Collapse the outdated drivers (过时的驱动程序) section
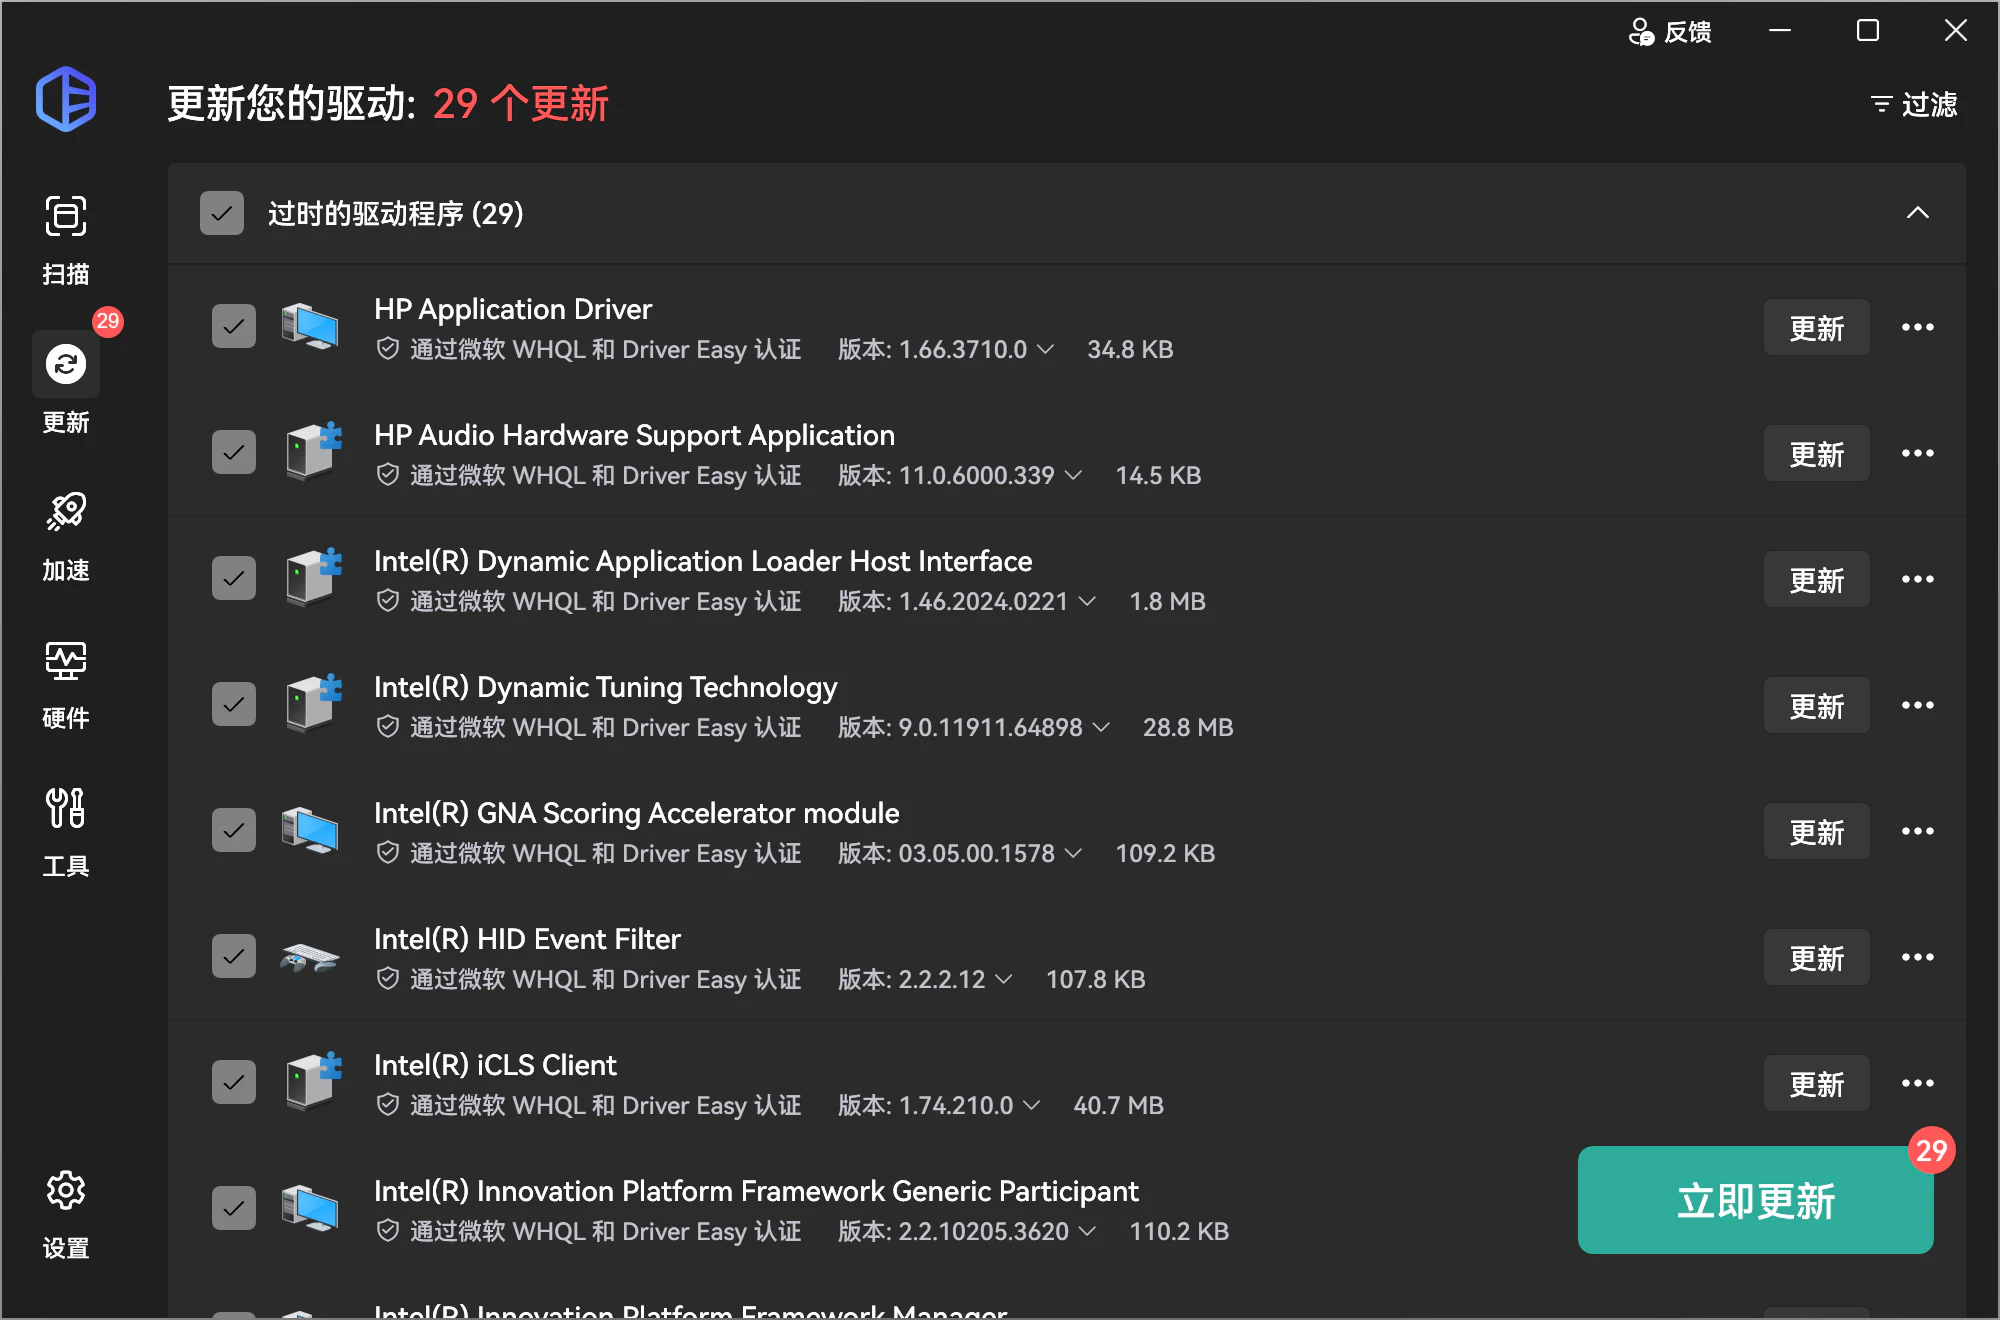2000x1320 pixels. (1917, 213)
